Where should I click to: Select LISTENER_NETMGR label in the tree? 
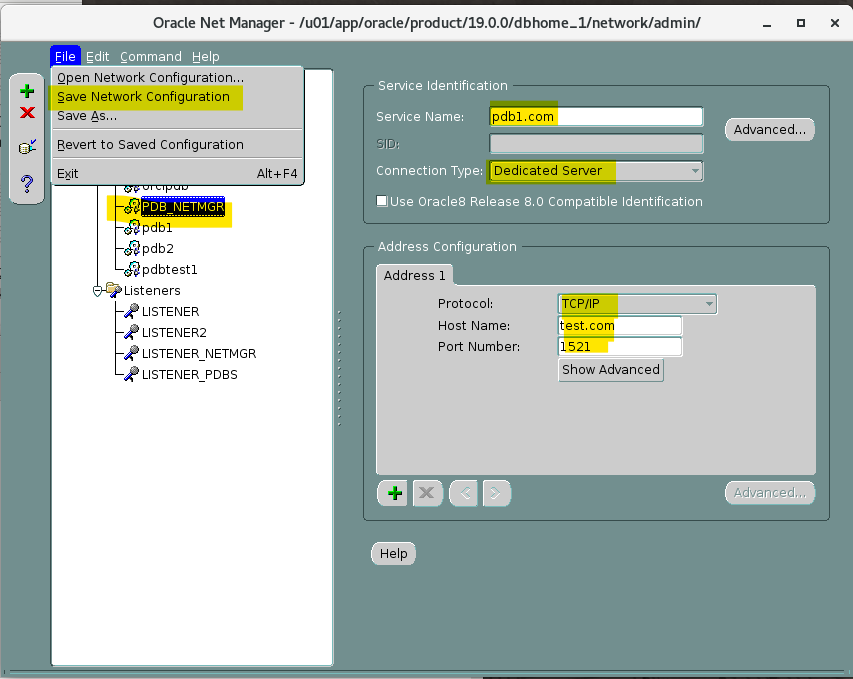coord(199,354)
